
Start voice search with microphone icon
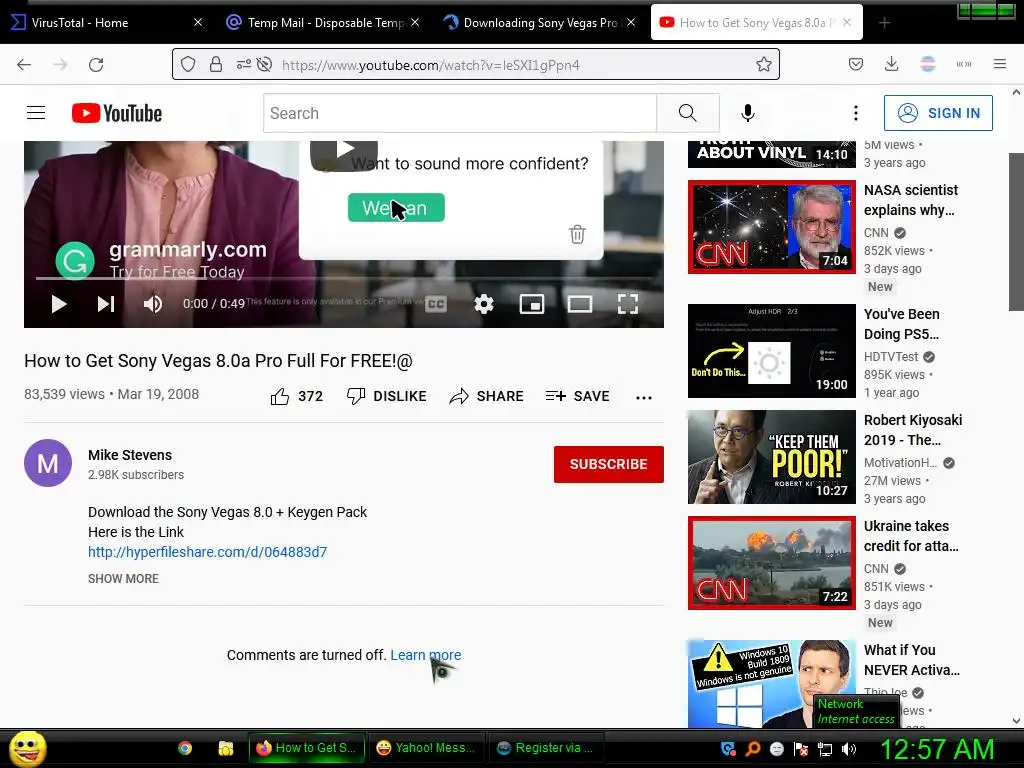pyautogui.click(x=748, y=113)
